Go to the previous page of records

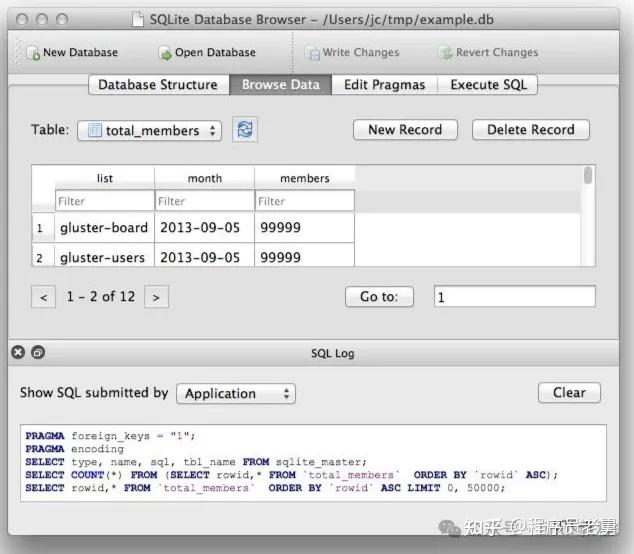pos(43,297)
